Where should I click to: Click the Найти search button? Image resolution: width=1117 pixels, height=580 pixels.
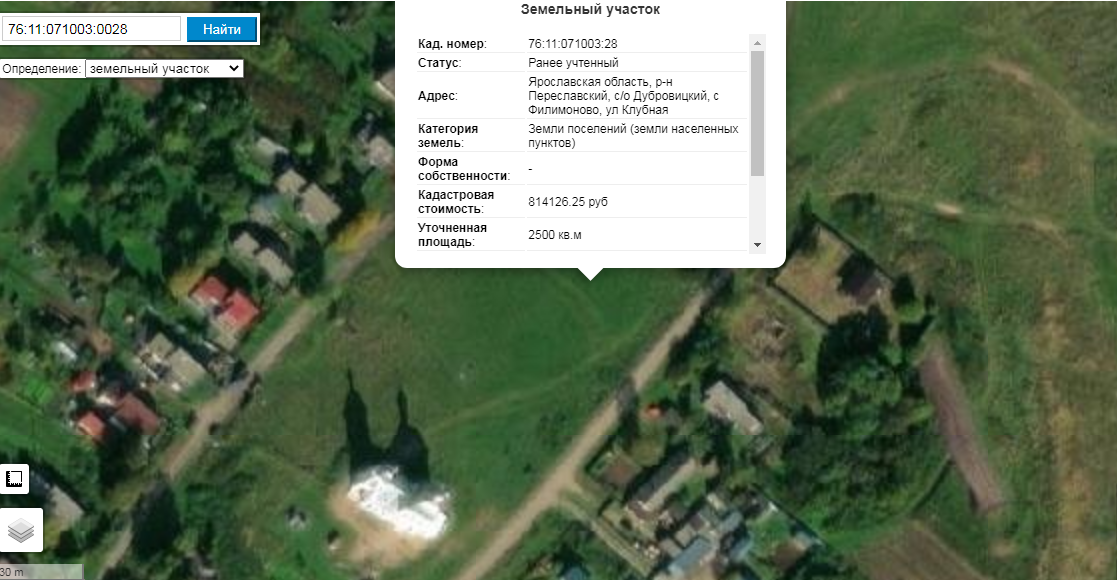(x=222, y=29)
